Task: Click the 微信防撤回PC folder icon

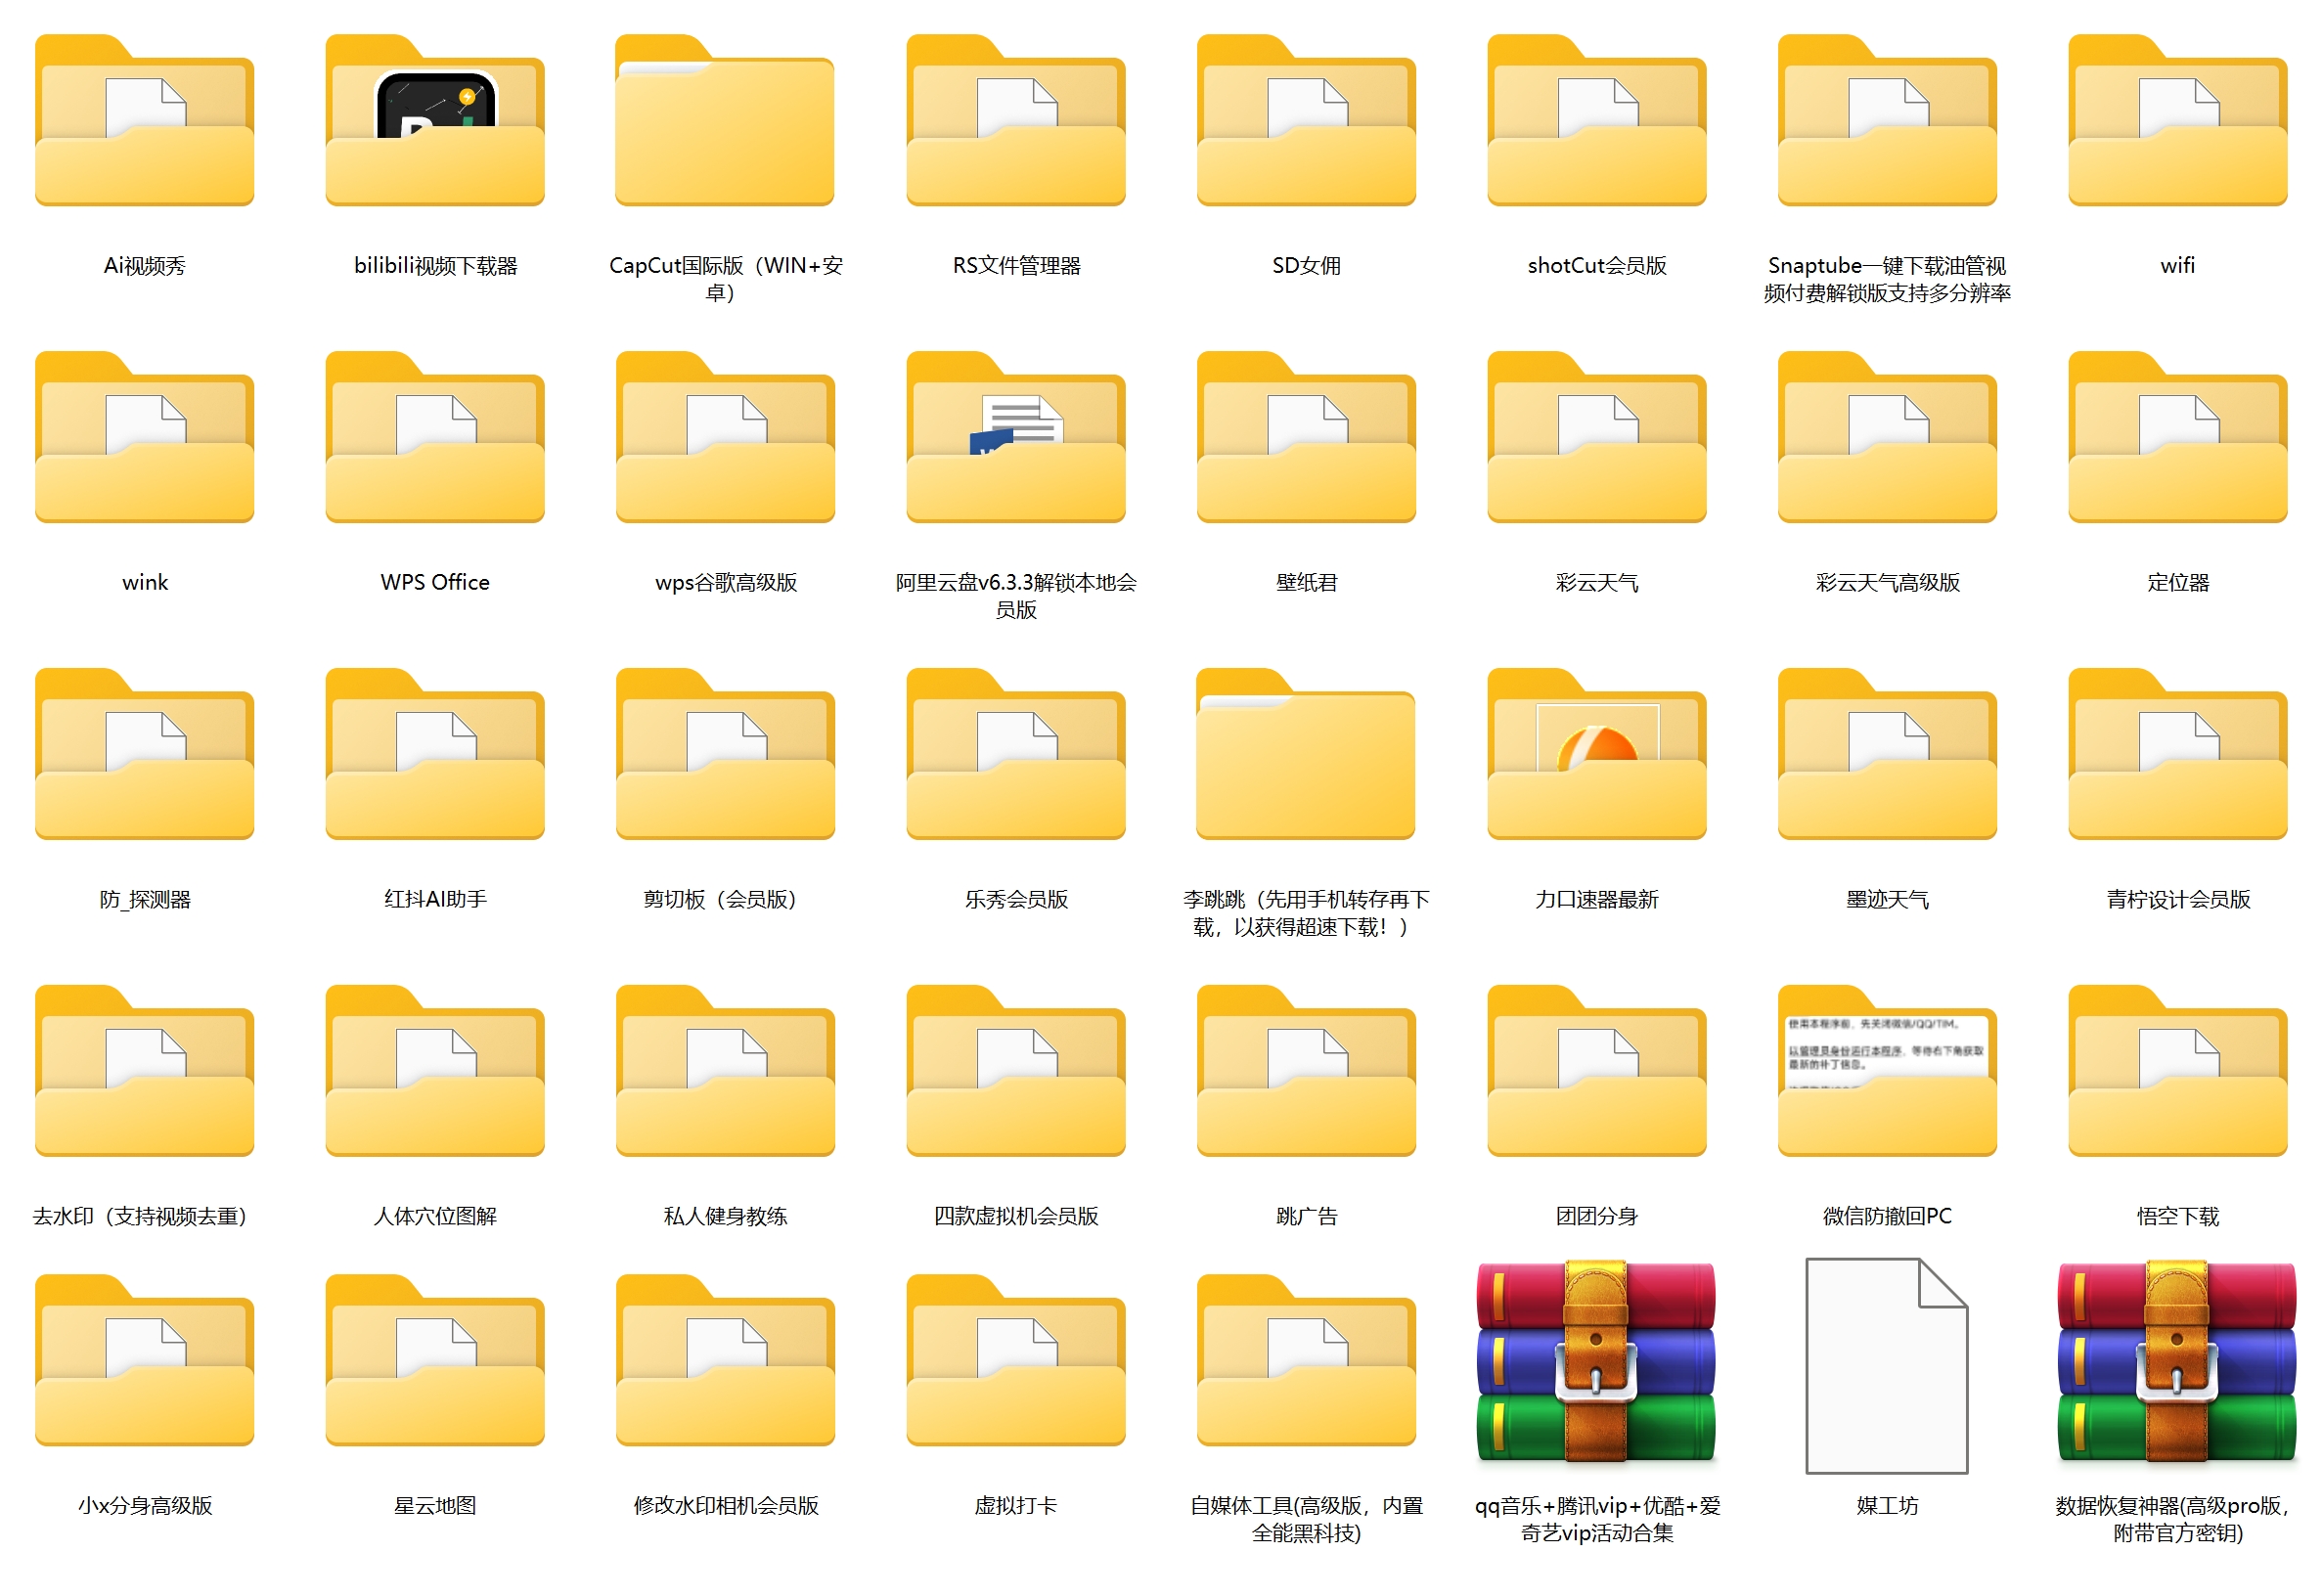Action: [x=1886, y=1072]
